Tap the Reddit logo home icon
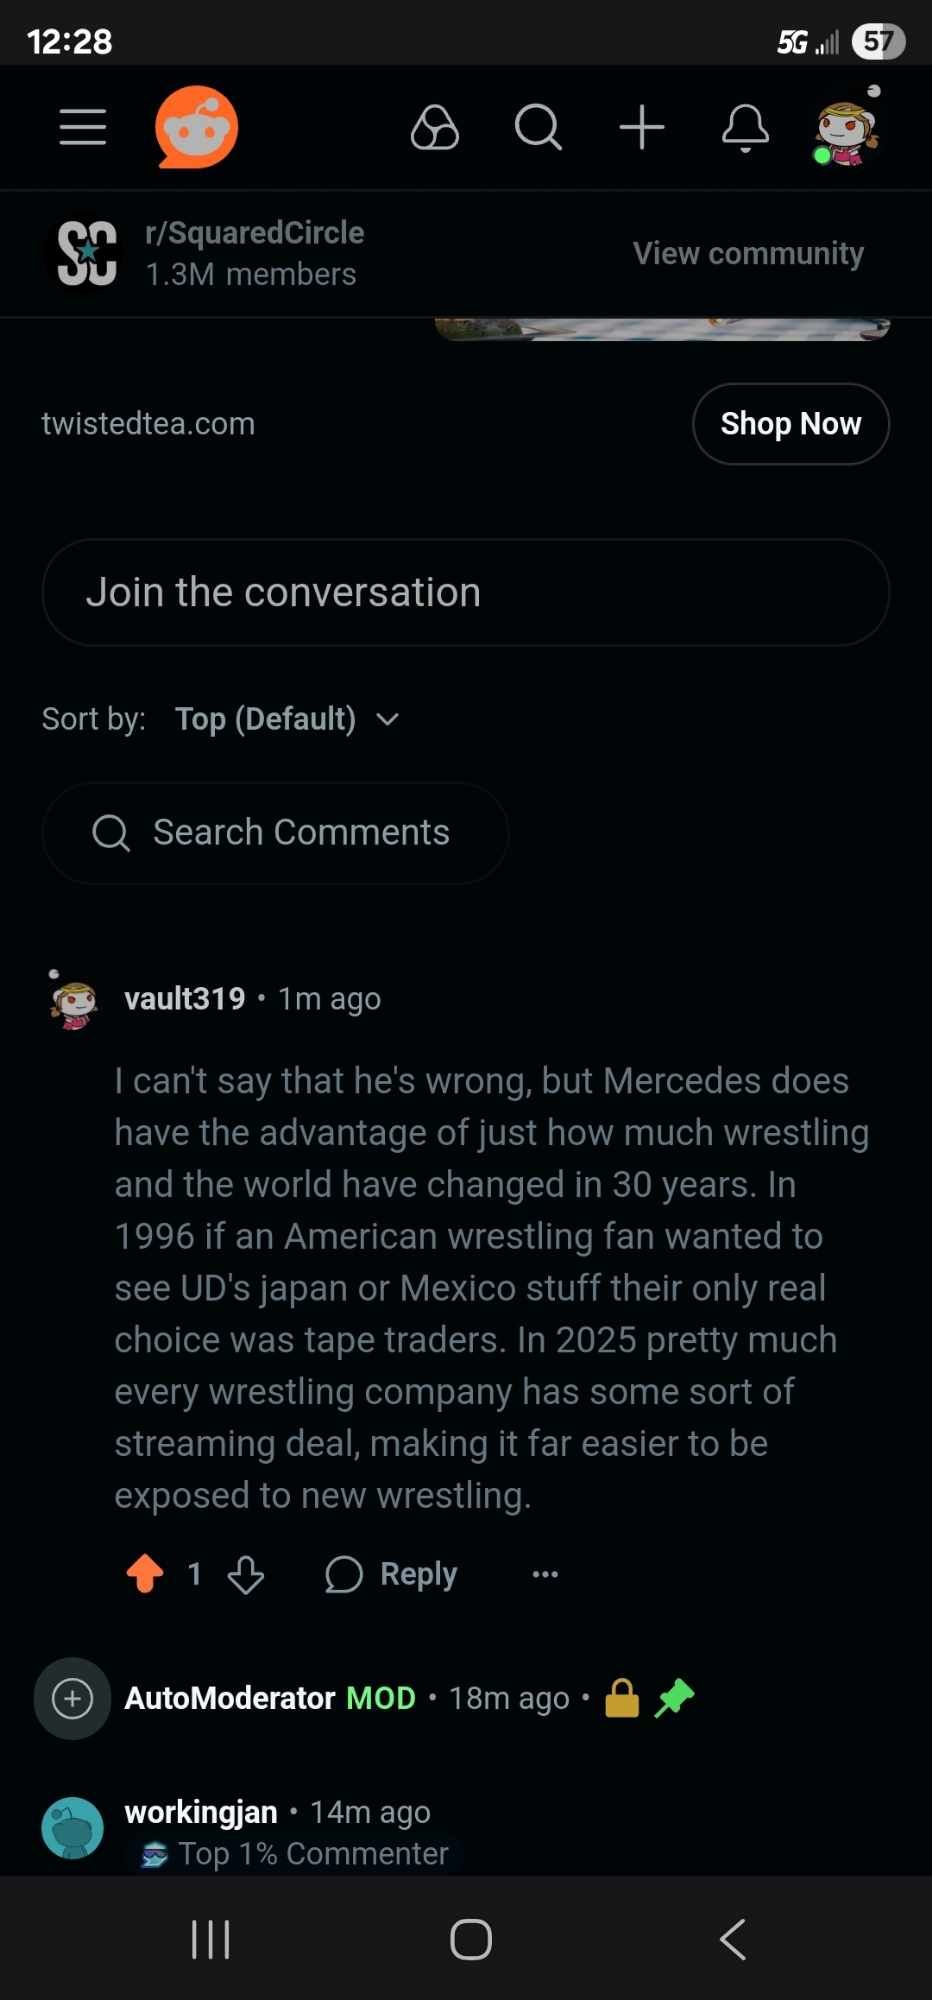This screenshot has width=932, height=2000. 197,127
